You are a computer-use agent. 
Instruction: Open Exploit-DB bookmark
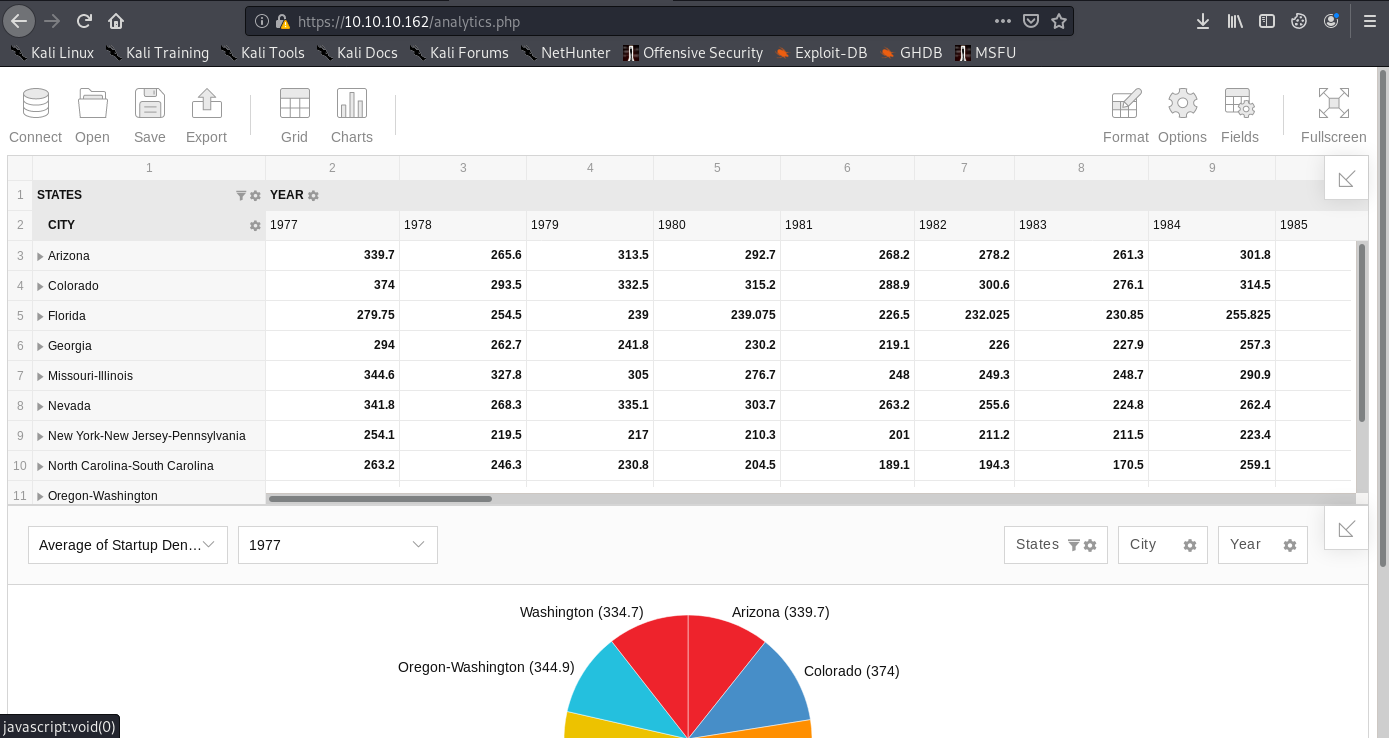(x=821, y=53)
